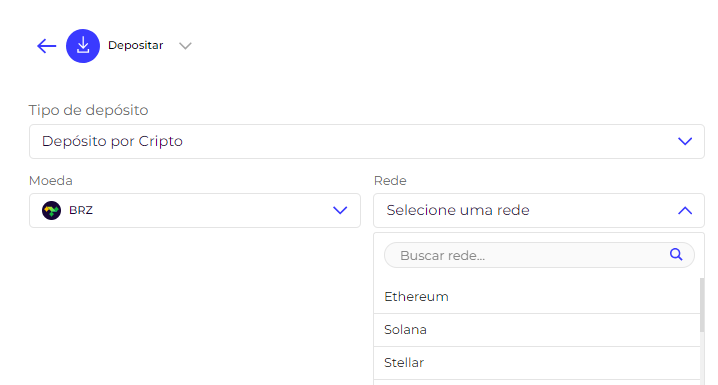The image size is (718, 385).
Task: Click the network list scrollbar
Action: pyautogui.click(x=702, y=305)
